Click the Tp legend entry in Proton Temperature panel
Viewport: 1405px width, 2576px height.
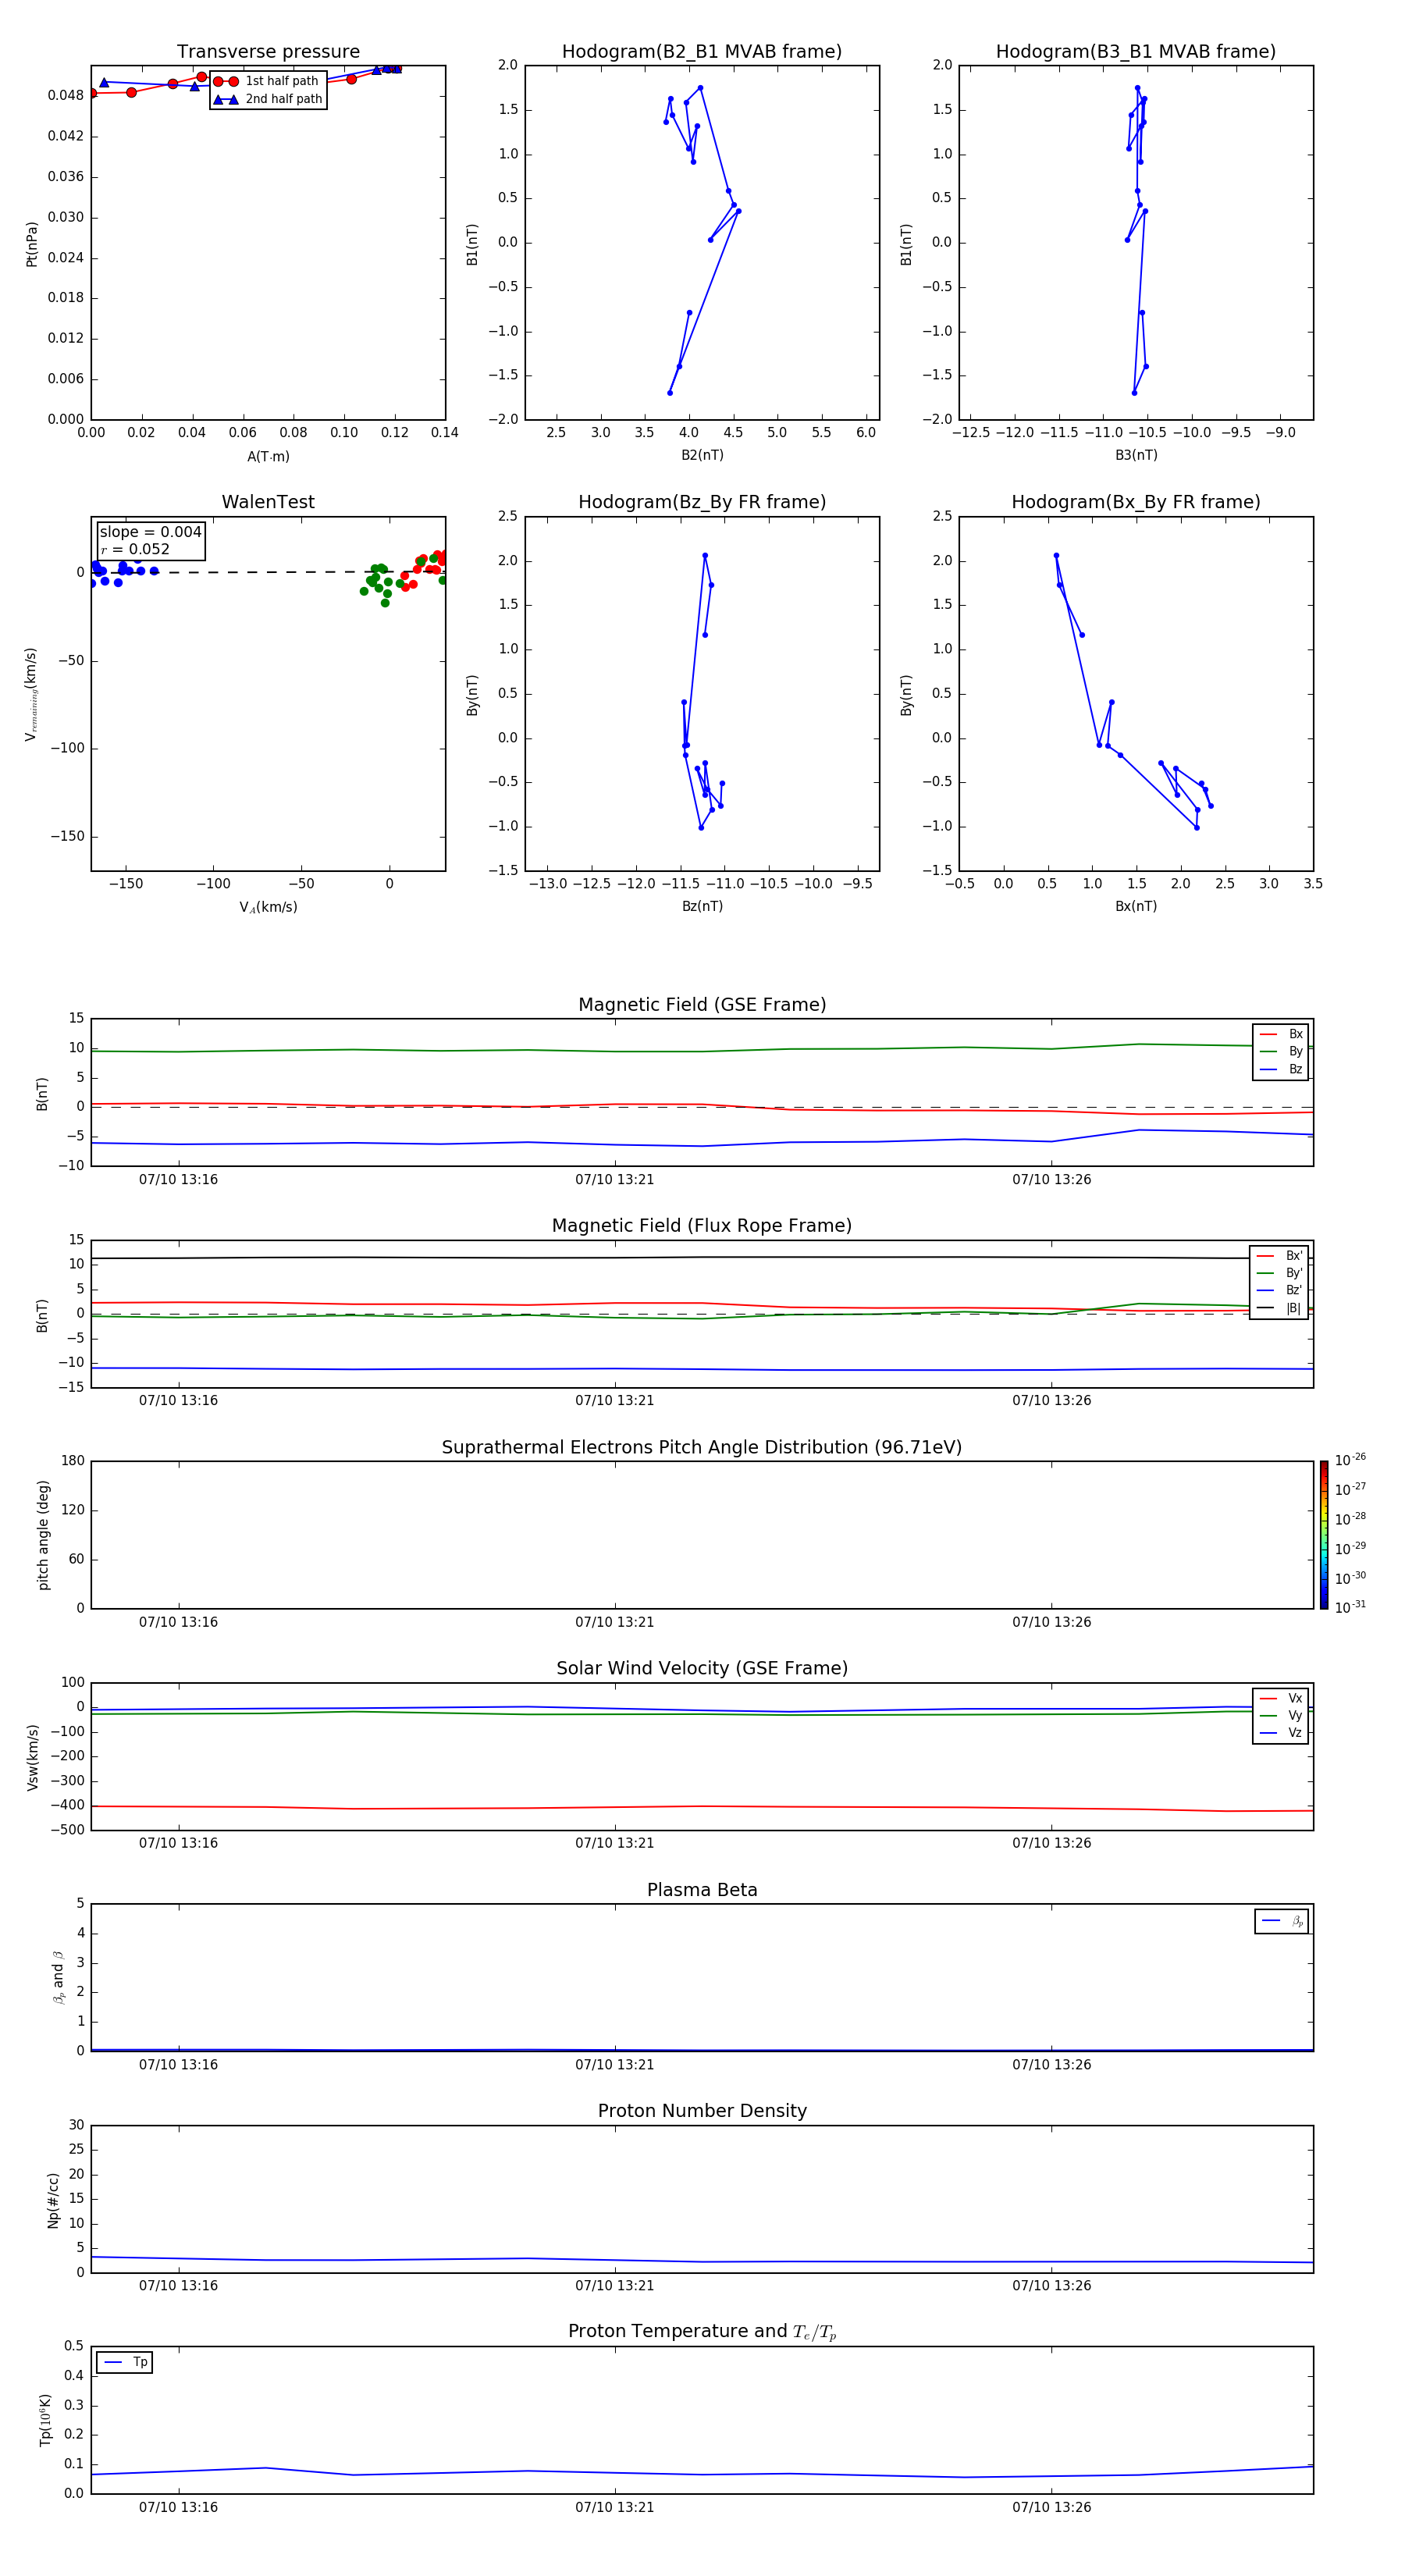click(x=125, y=2362)
